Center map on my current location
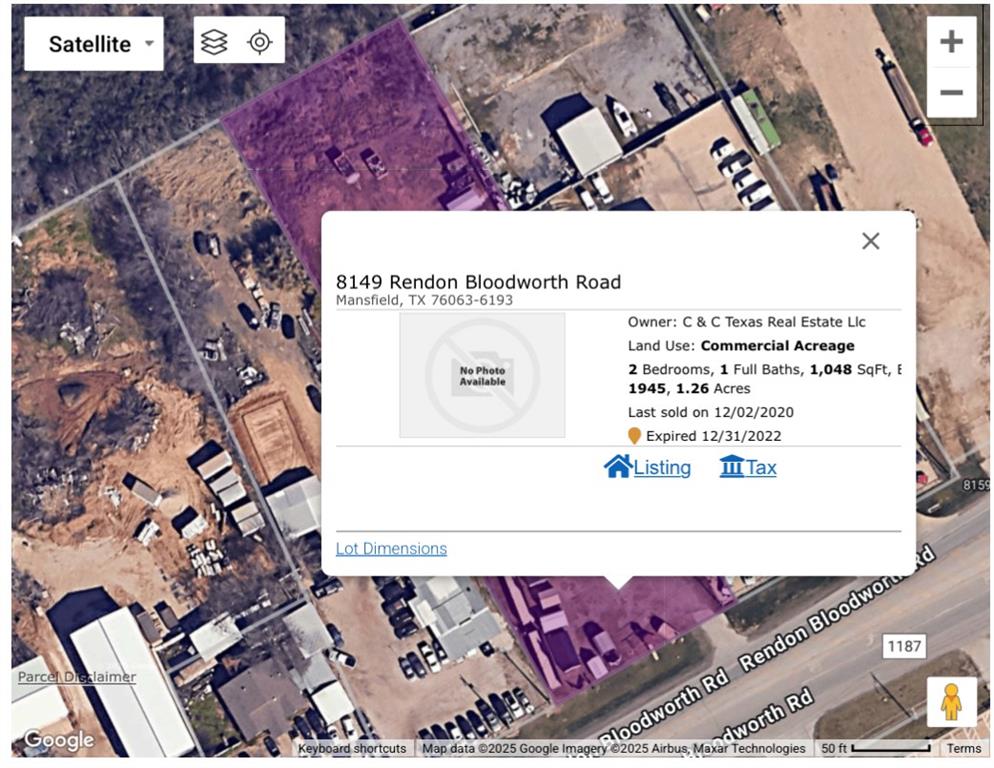The height and width of the screenshot is (768, 994). click(260, 42)
